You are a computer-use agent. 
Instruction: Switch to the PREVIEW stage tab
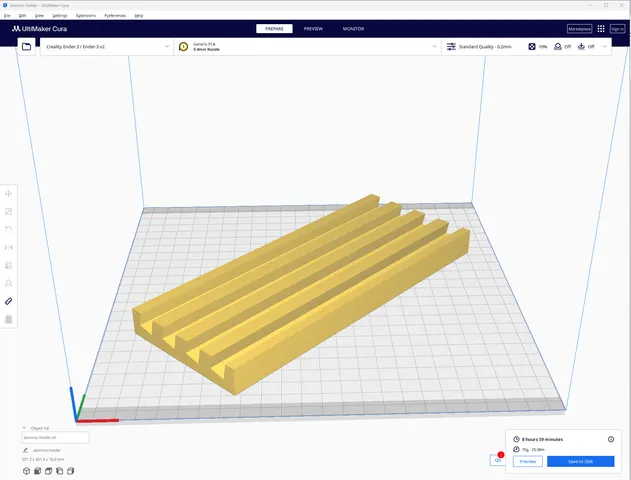(x=313, y=29)
